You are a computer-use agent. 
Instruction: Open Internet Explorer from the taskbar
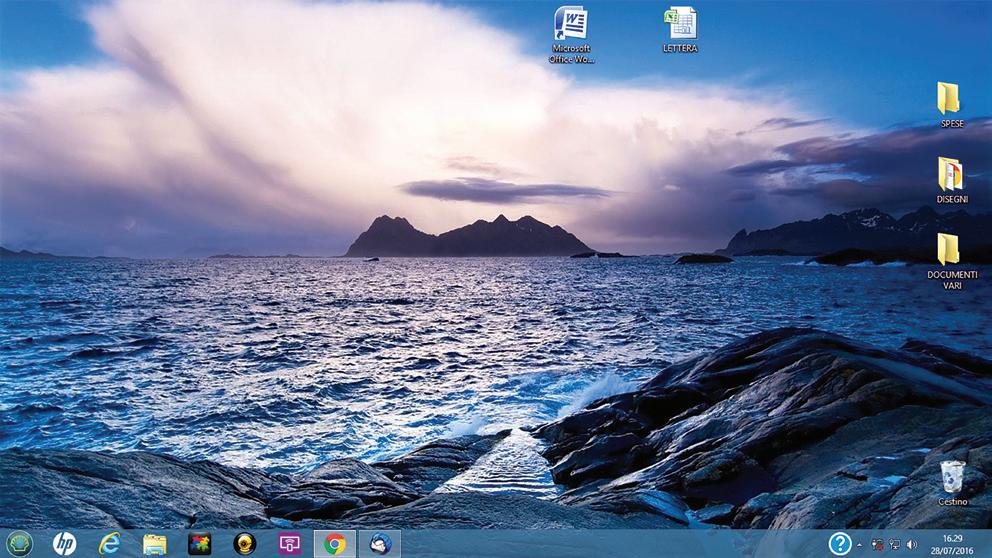(x=109, y=543)
